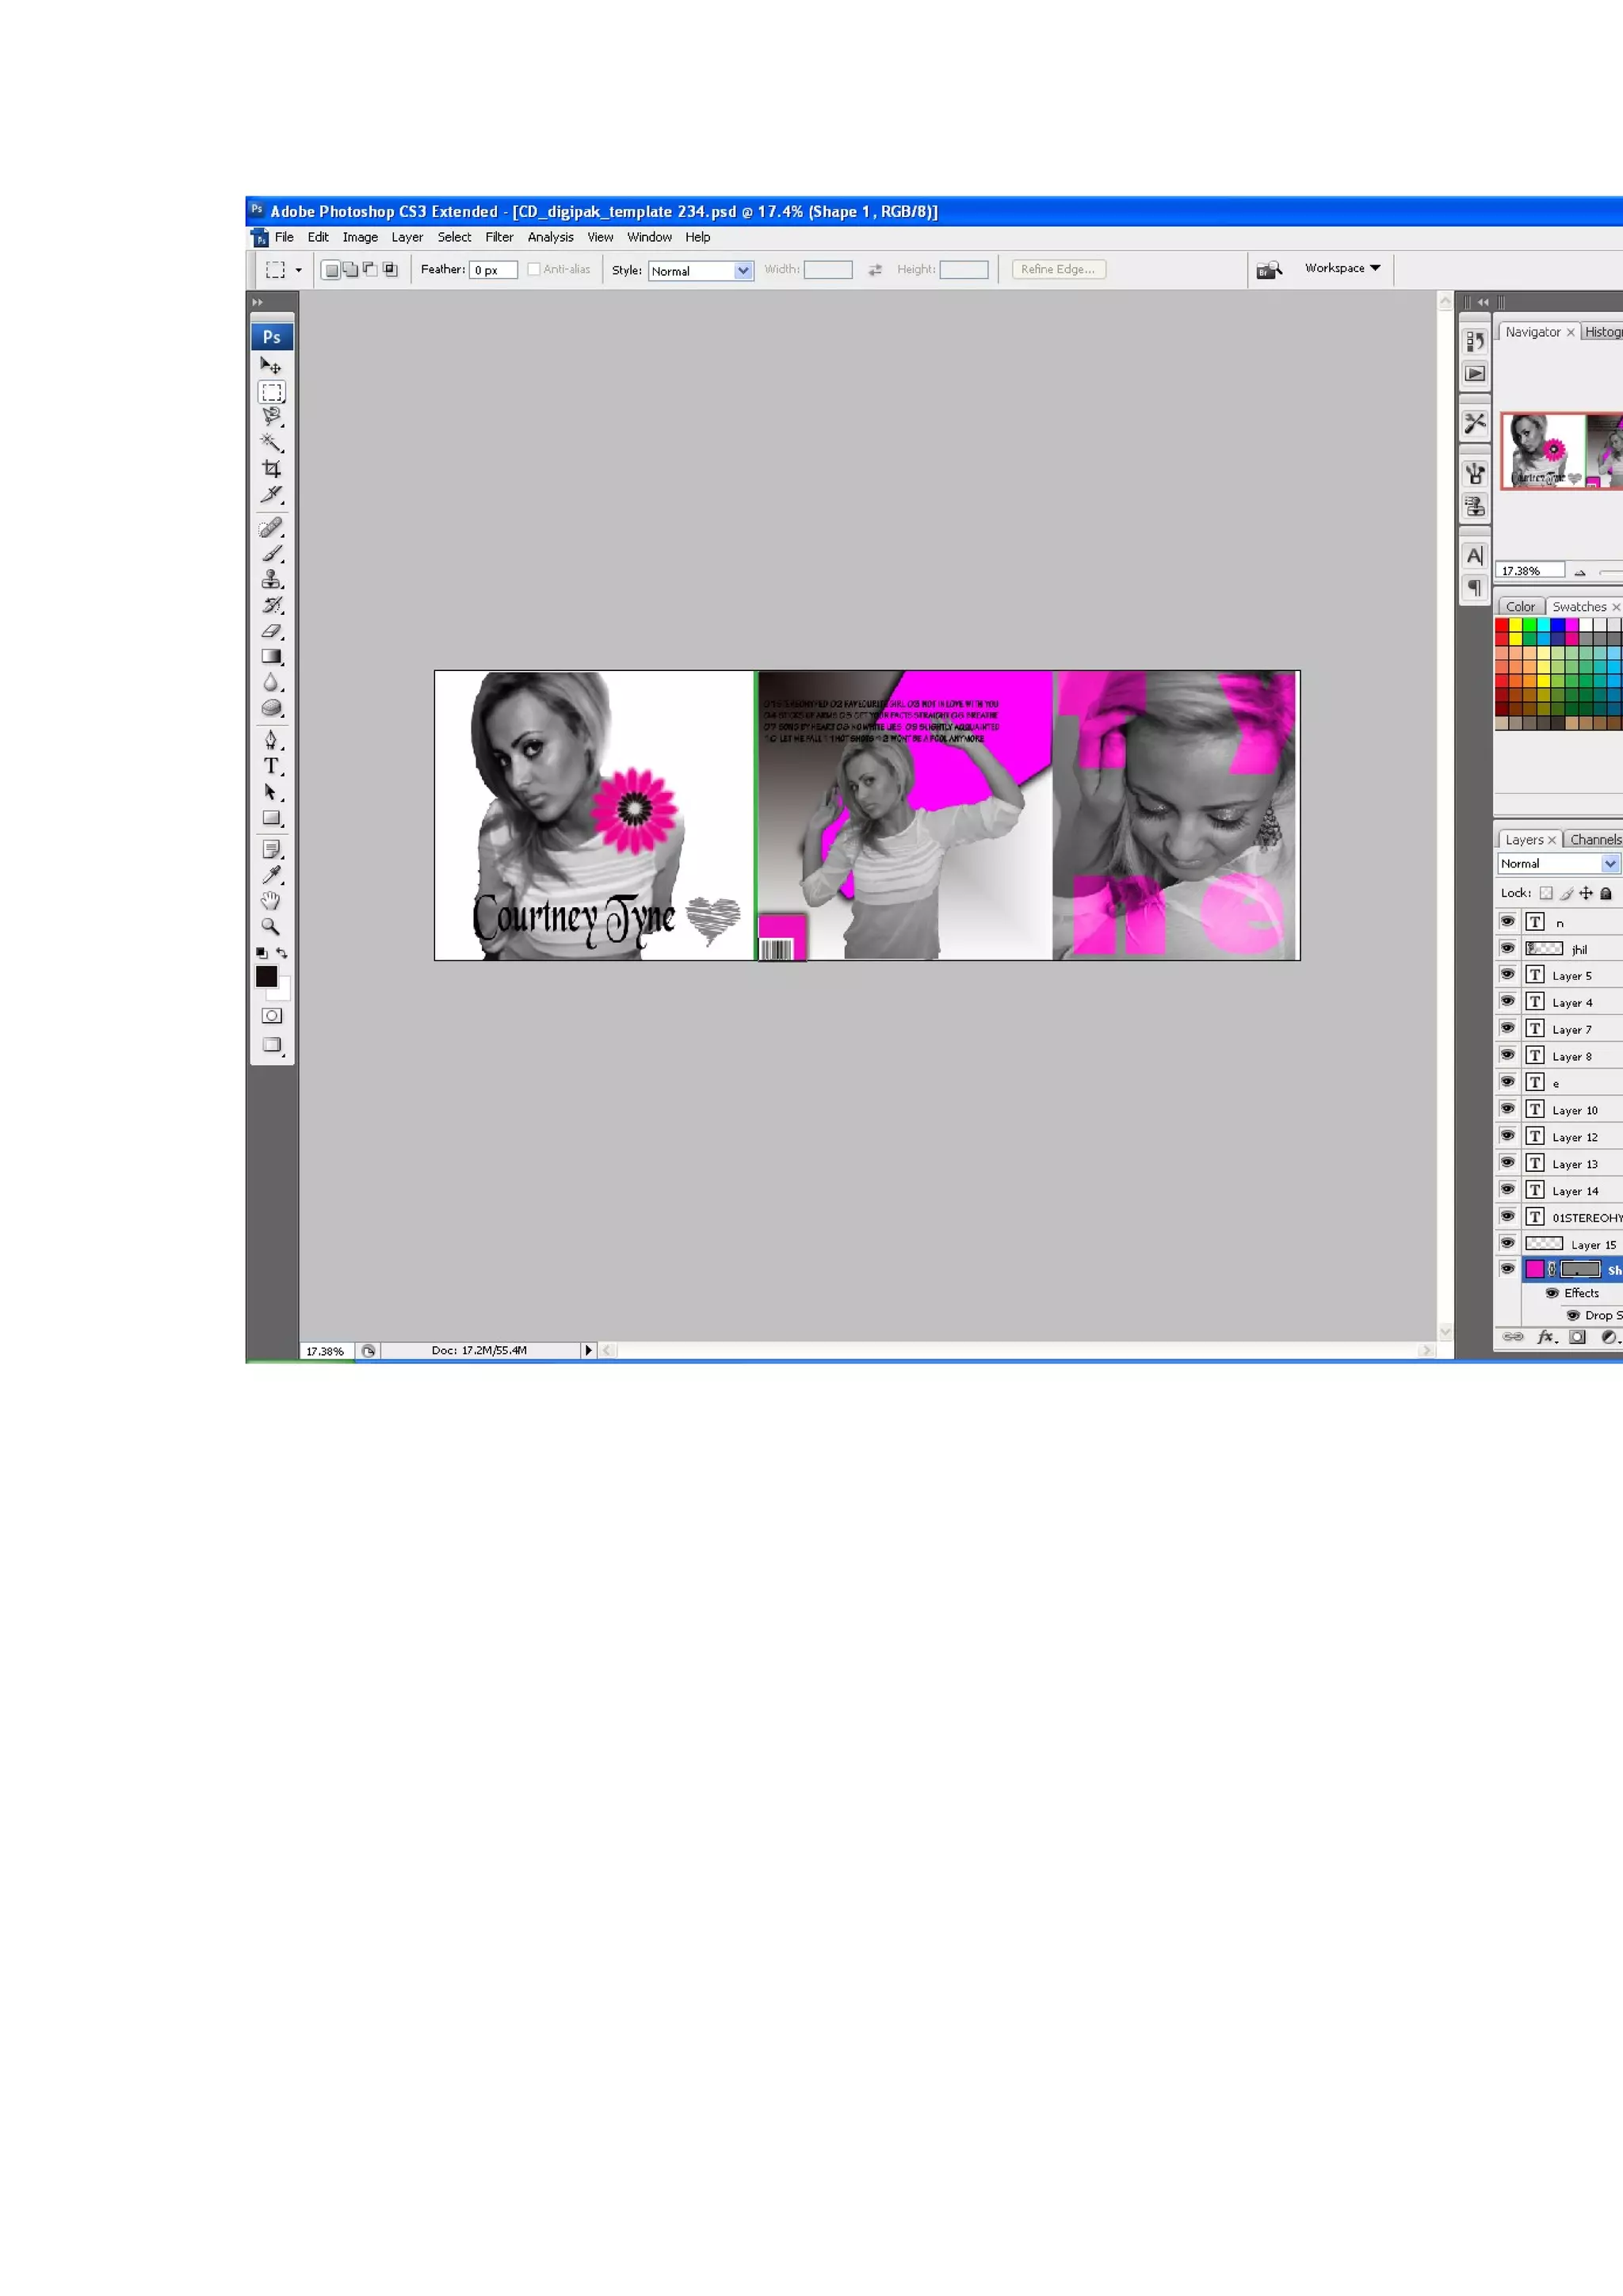Image resolution: width=1623 pixels, height=2296 pixels.
Task: Click the Go to Bridge icon
Action: [1269, 269]
